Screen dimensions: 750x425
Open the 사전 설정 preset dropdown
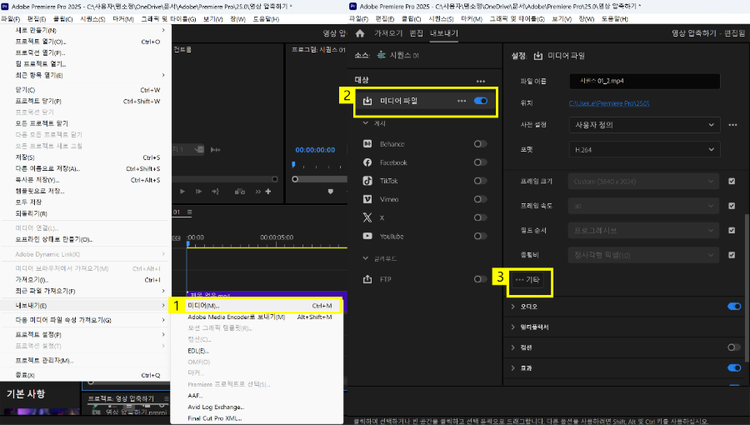(644, 125)
